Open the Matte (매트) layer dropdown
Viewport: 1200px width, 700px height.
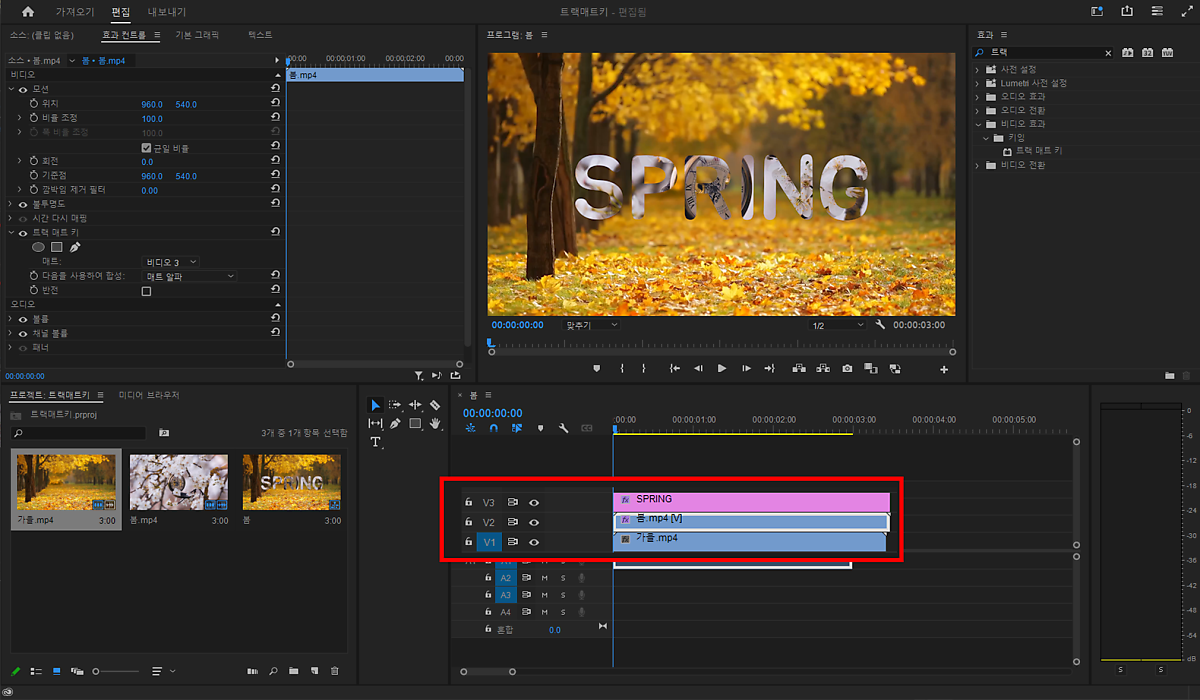click(171, 262)
